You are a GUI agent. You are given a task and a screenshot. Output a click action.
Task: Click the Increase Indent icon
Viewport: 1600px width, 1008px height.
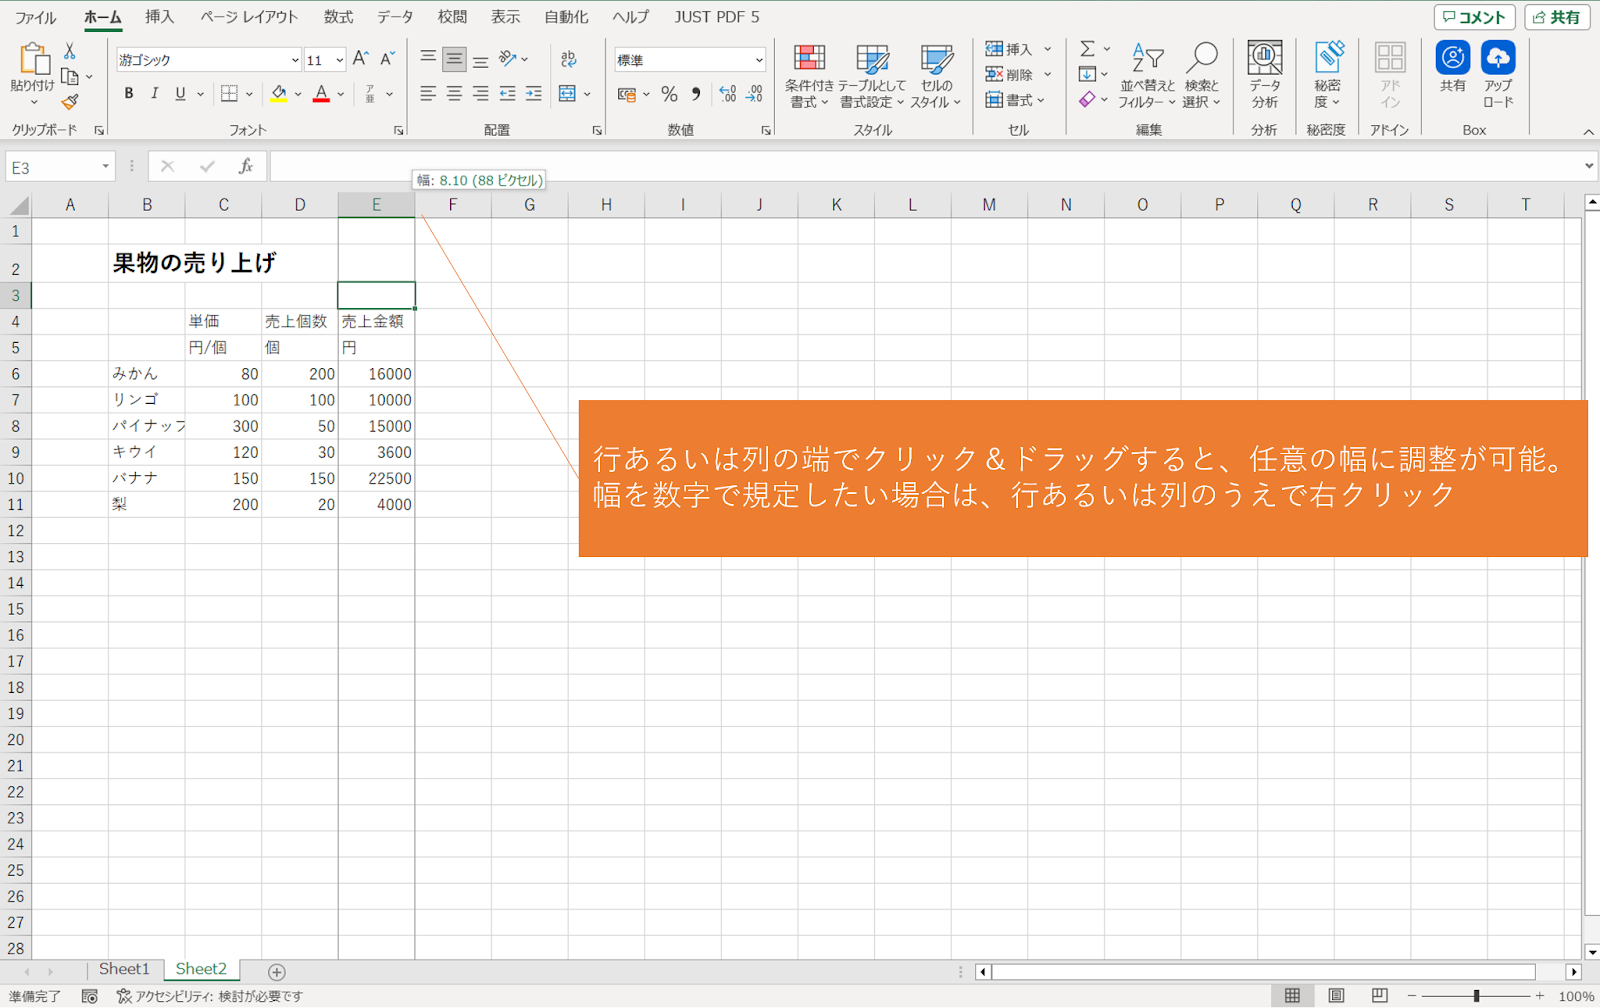pos(534,94)
